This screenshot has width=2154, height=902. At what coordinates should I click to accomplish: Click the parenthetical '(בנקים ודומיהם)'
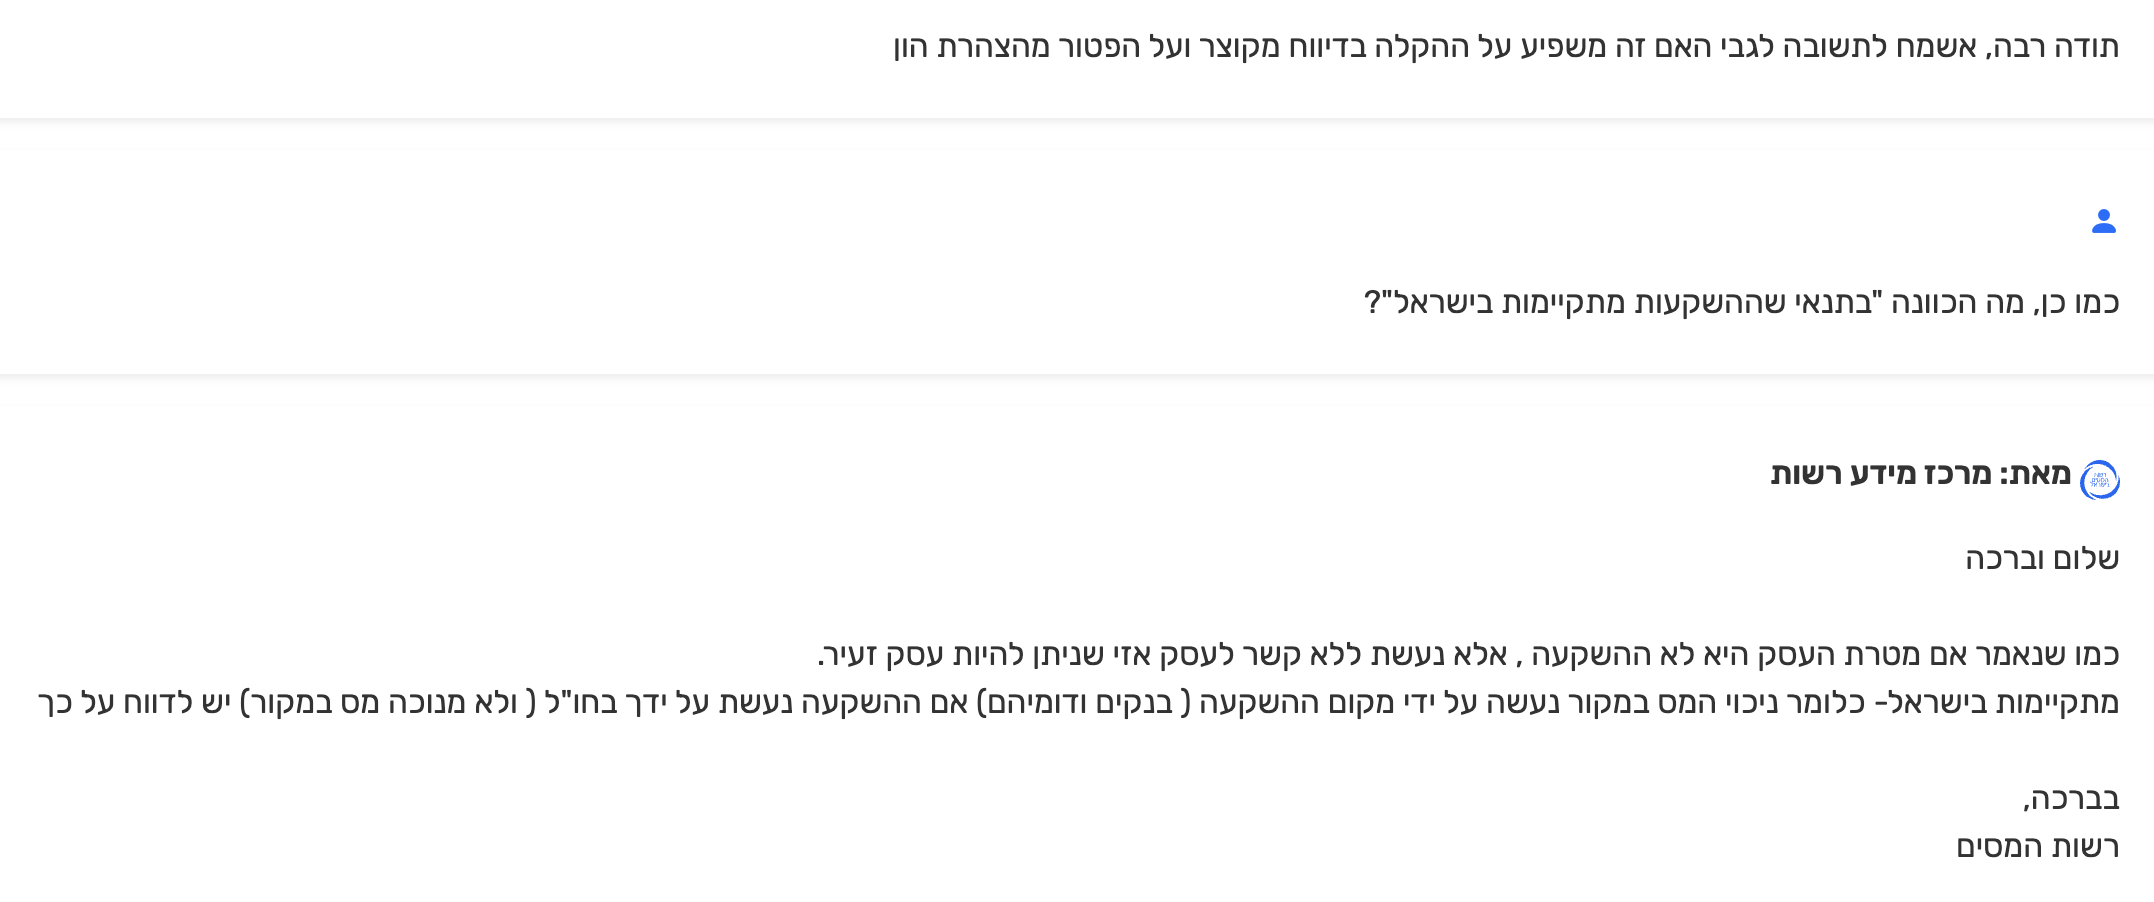pyautogui.click(x=1083, y=703)
